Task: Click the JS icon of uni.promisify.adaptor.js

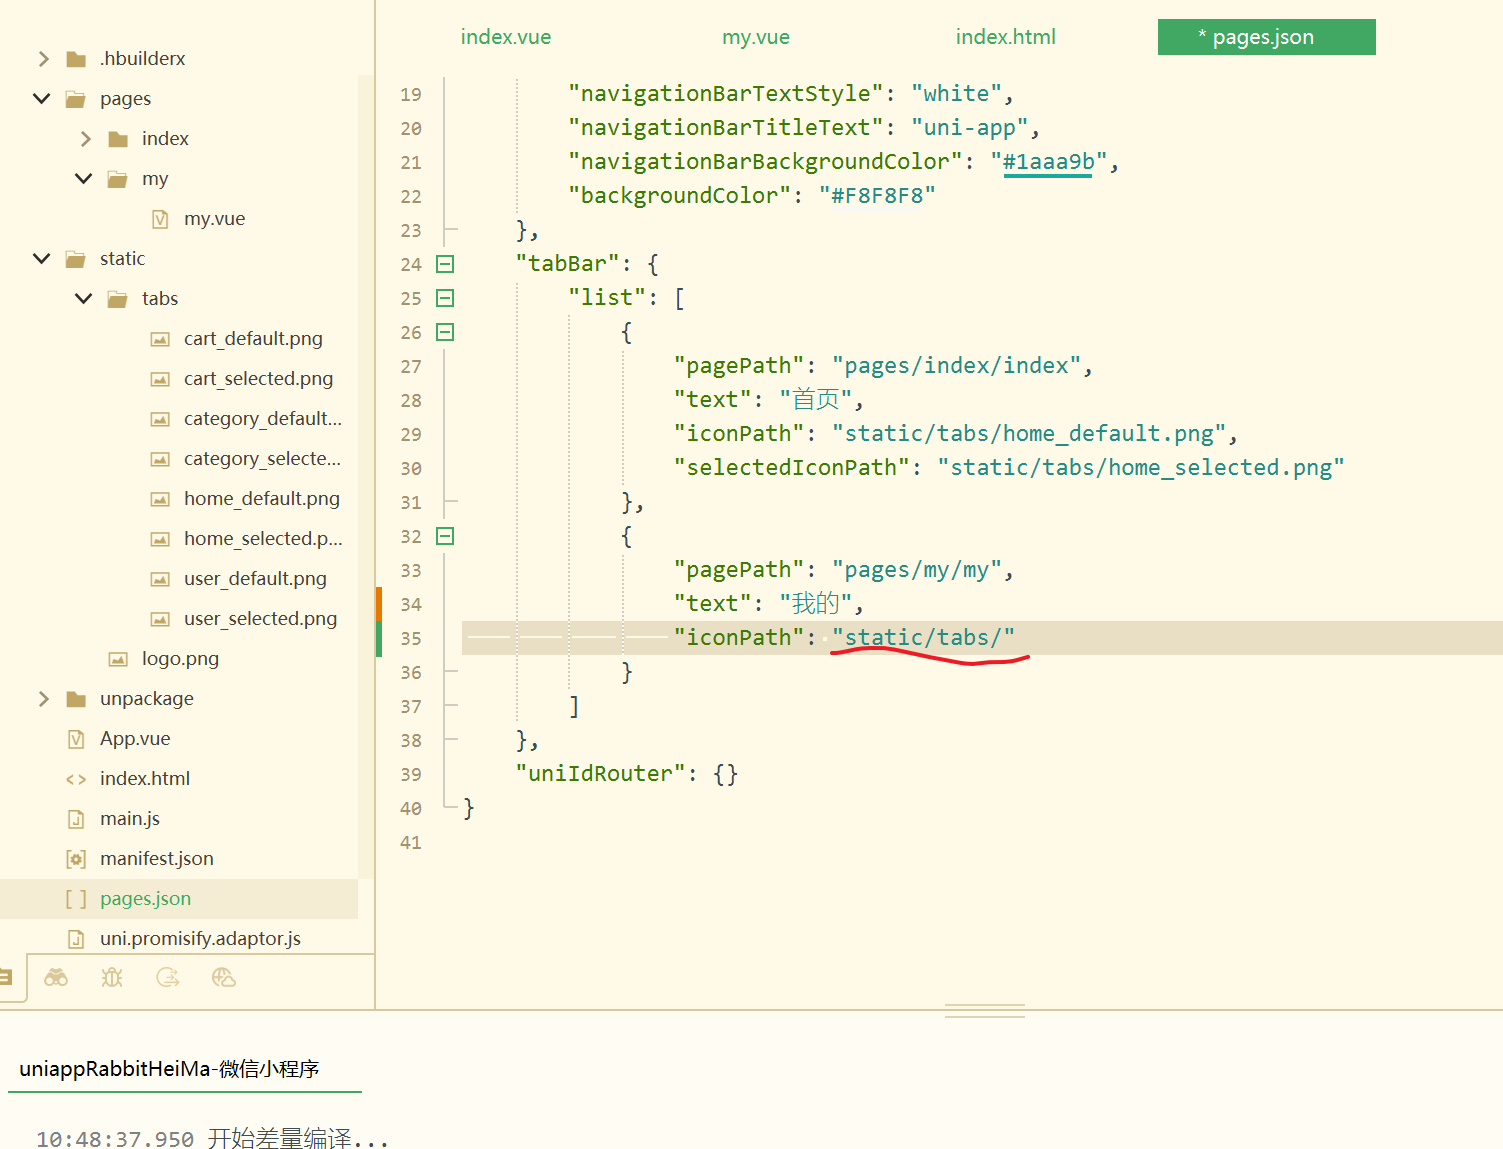Action: [76, 939]
